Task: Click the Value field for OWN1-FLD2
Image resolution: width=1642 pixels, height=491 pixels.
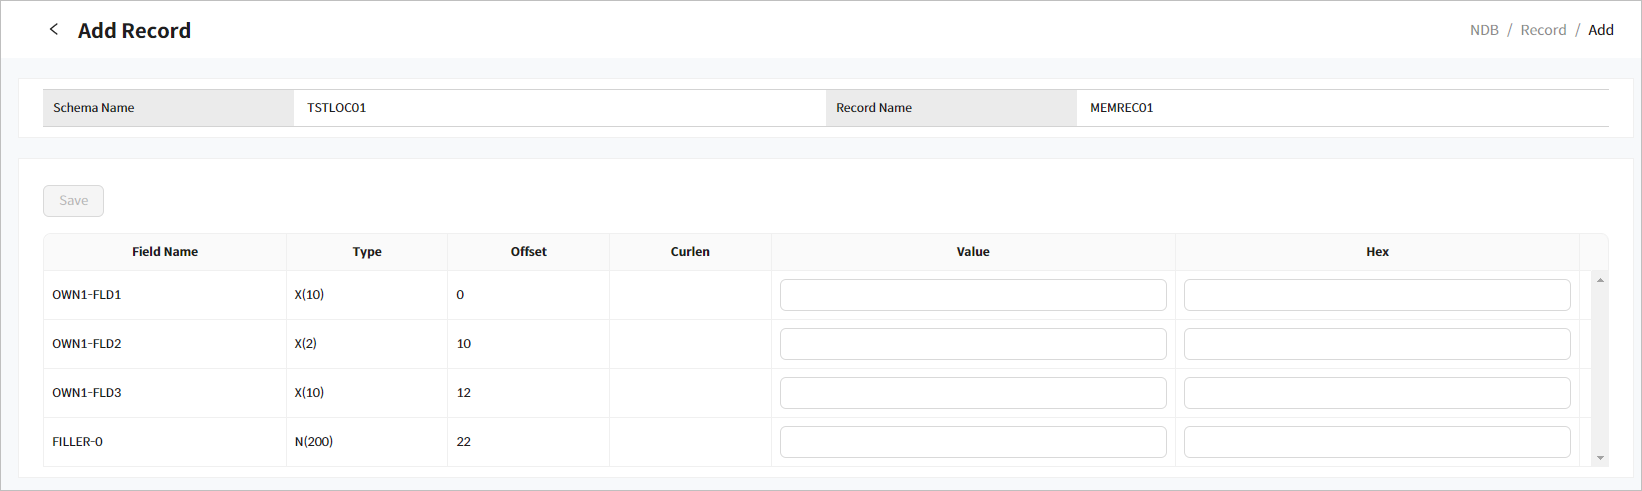Action: pos(972,344)
